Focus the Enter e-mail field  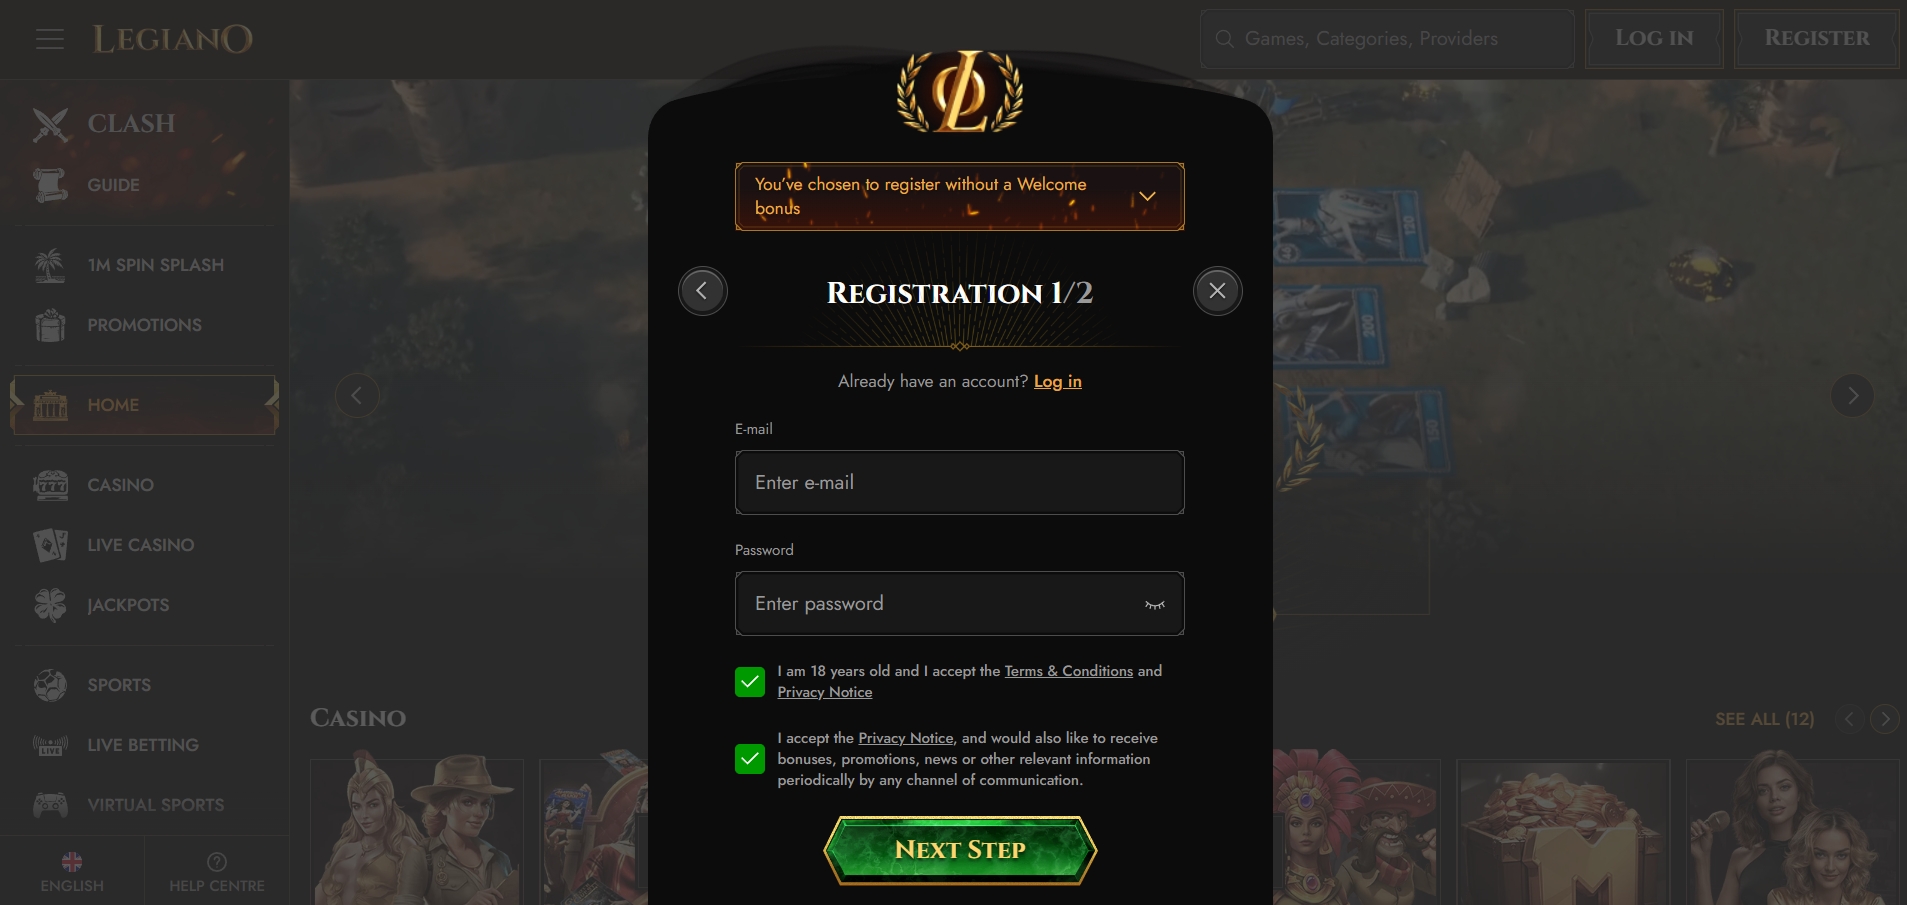coord(959,483)
